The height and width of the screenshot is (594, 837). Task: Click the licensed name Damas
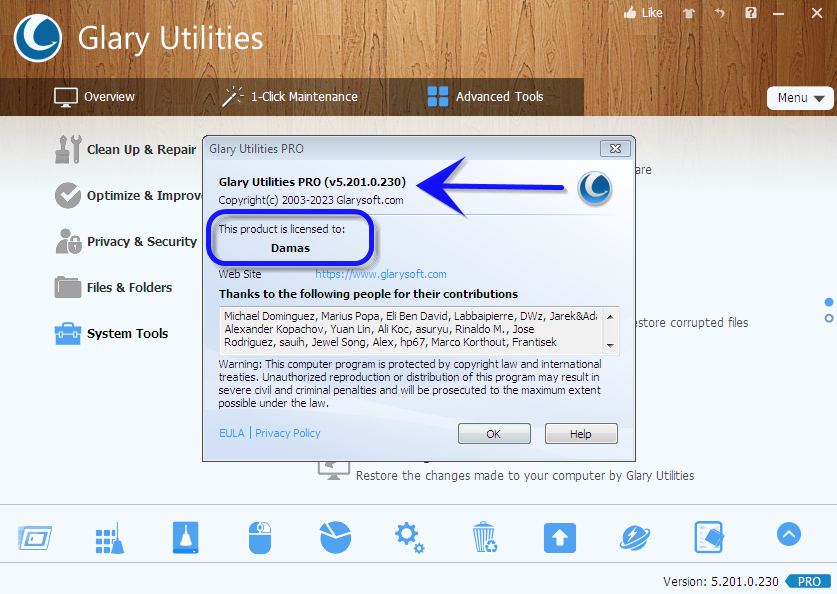pyautogui.click(x=290, y=248)
